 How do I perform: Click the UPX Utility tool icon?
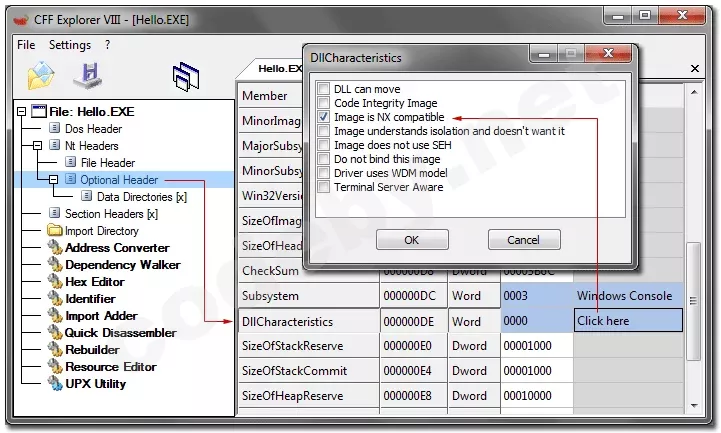click(55, 383)
